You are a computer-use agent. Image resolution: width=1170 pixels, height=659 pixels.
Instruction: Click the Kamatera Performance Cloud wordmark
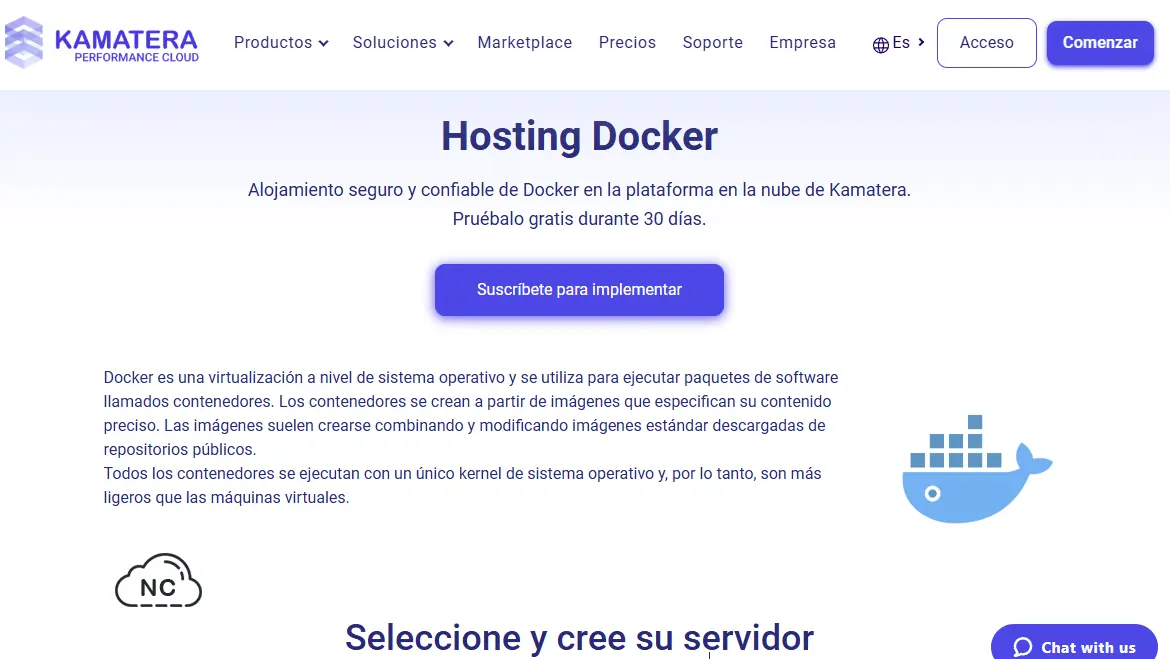point(126,44)
